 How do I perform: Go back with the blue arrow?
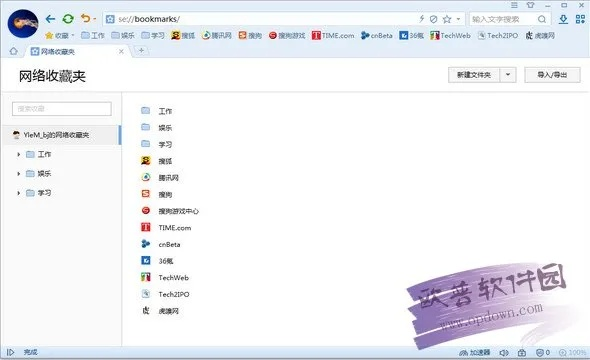(50, 19)
